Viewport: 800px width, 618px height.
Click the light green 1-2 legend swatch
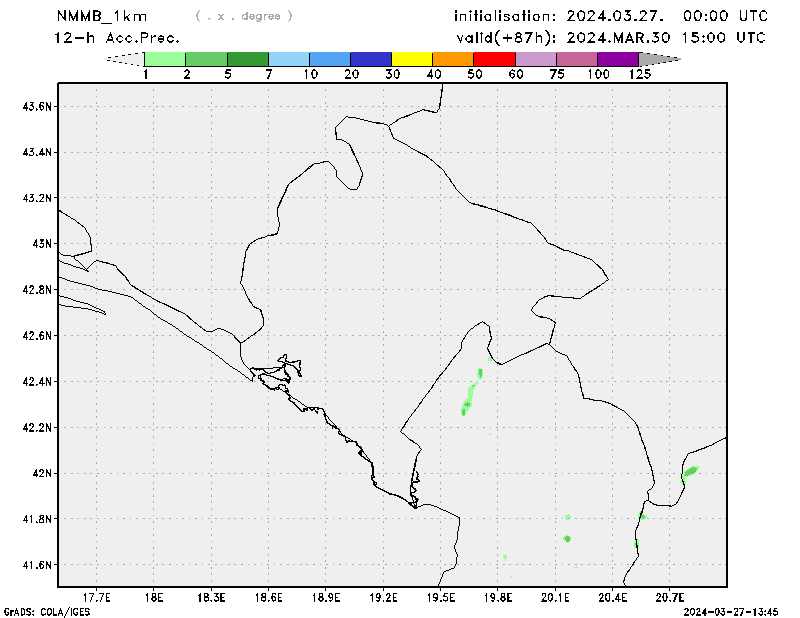165,59
